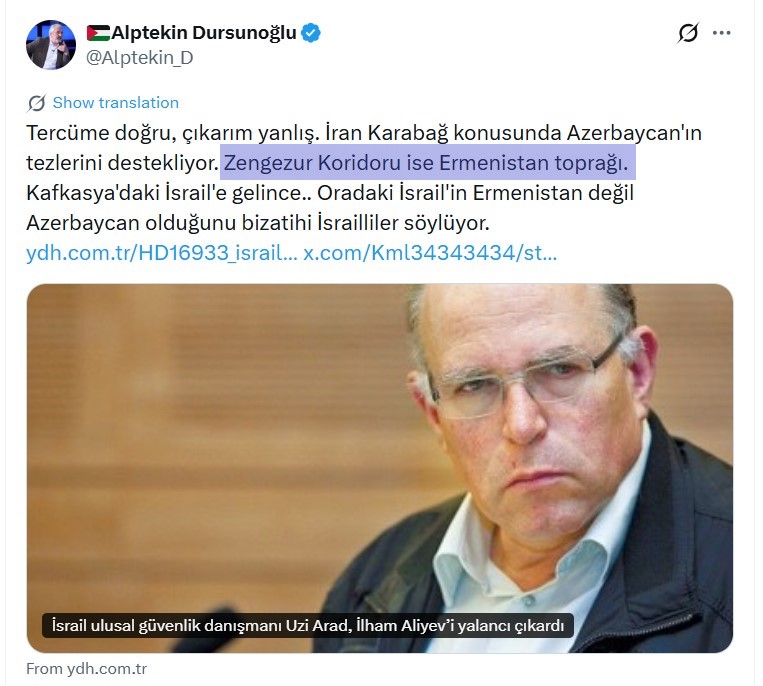The image size is (763, 686).
Task: Click highlighted sentence 'Zengezur Koridoru ise Ermenistan toprağı'
Action: (x=426, y=163)
